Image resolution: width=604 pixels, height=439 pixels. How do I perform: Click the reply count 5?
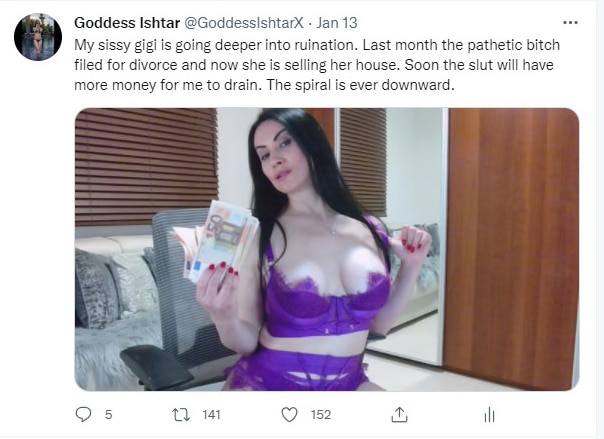pos(109,415)
